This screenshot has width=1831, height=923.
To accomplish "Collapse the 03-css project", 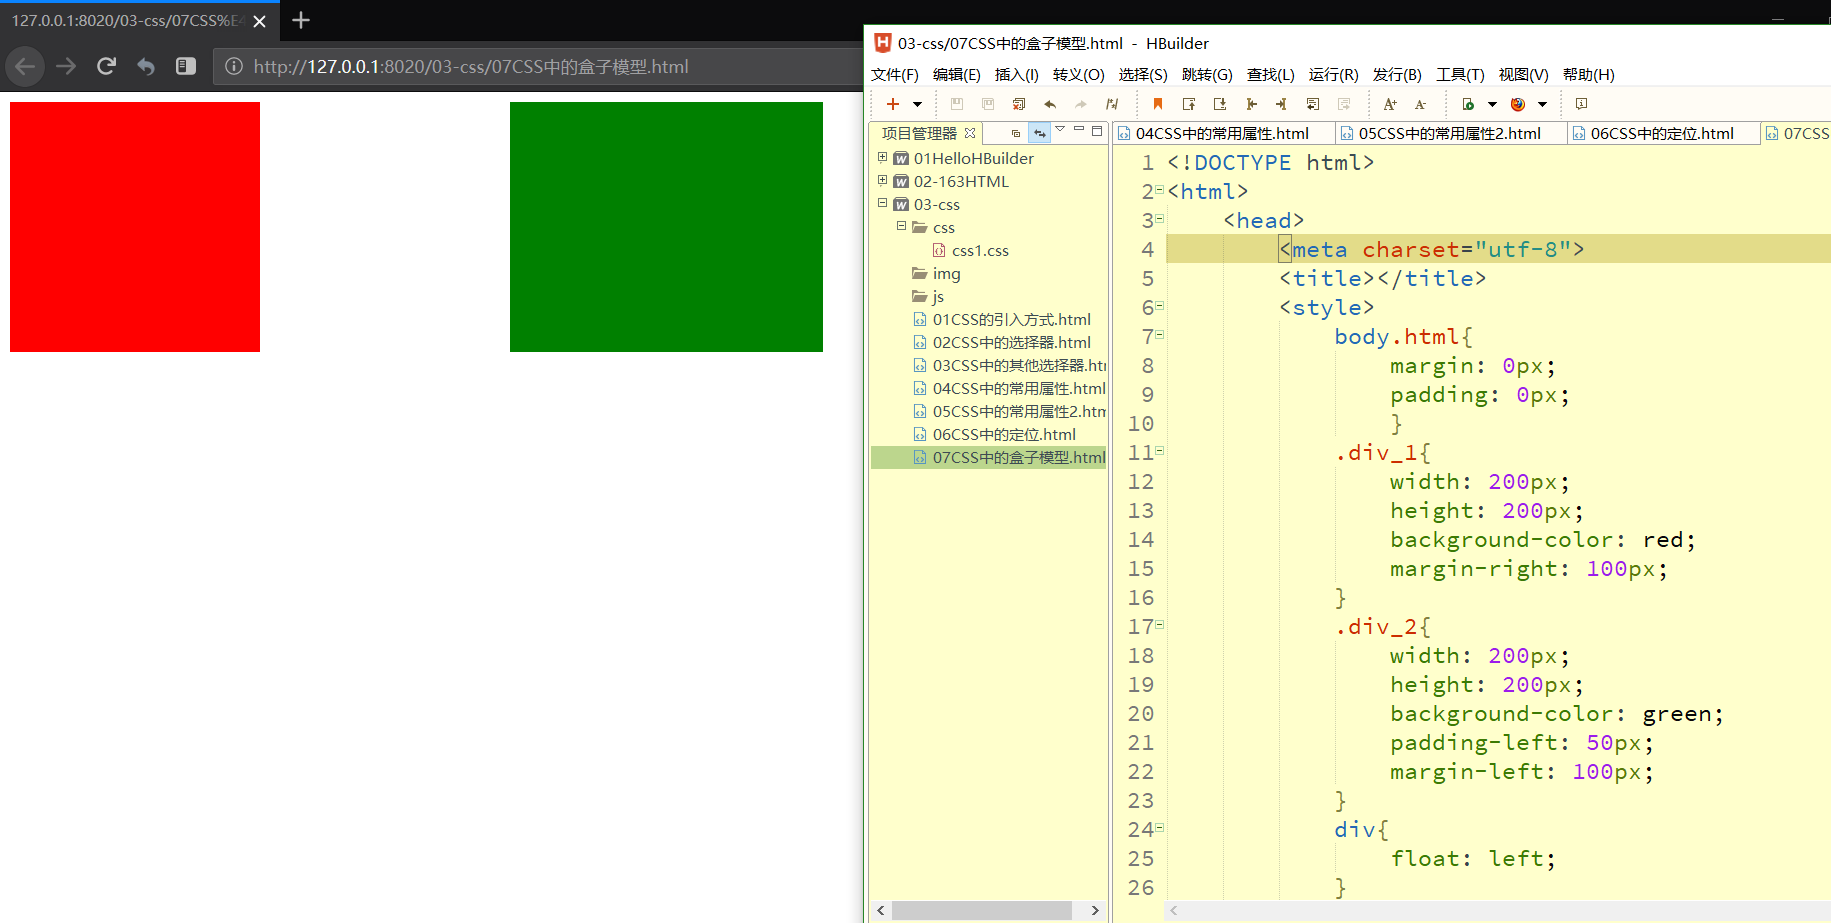I will 882,203.
